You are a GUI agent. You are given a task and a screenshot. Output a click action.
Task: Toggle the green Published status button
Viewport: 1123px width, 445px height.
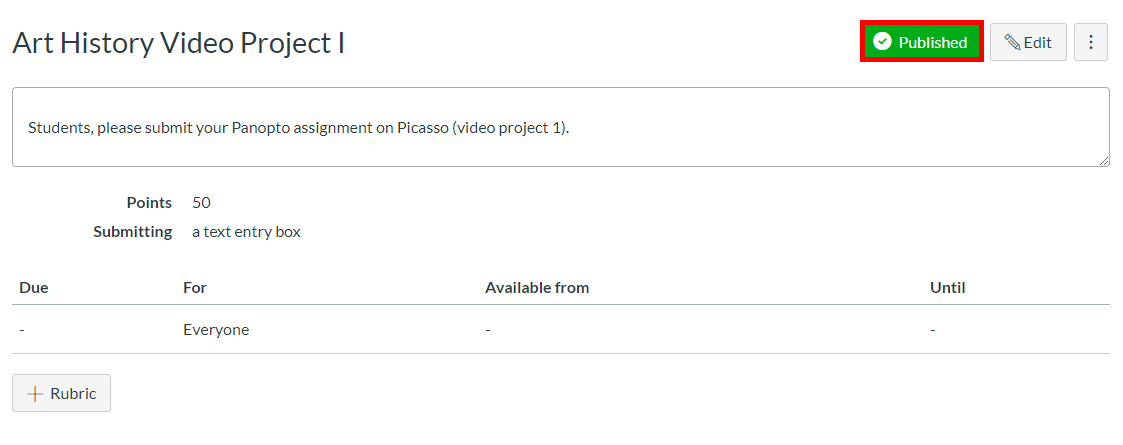[x=922, y=42]
